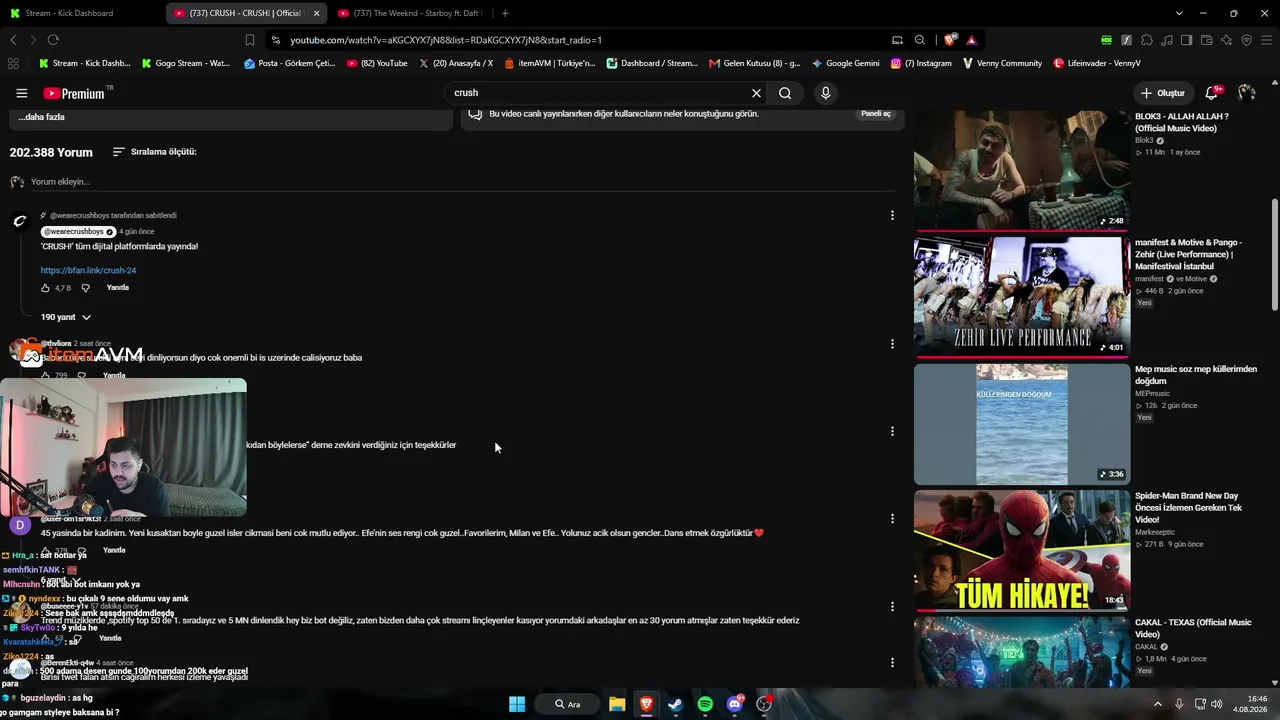Screen dimensions: 1280x720
Task: Go back to the previous page
Action: (13, 40)
